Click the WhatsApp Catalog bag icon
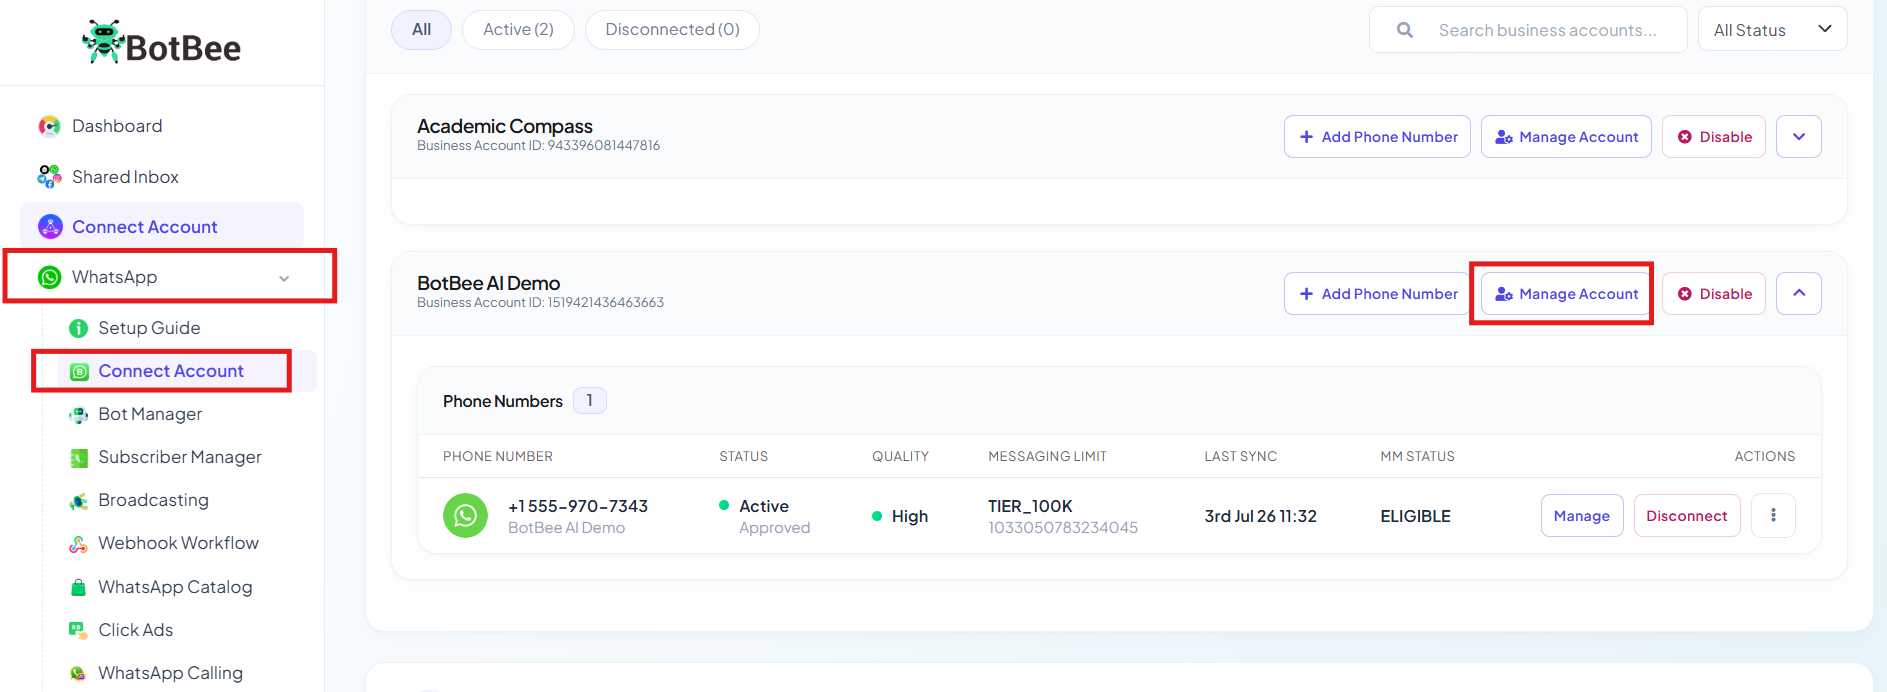Image resolution: width=1887 pixels, height=692 pixels. point(78,587)
